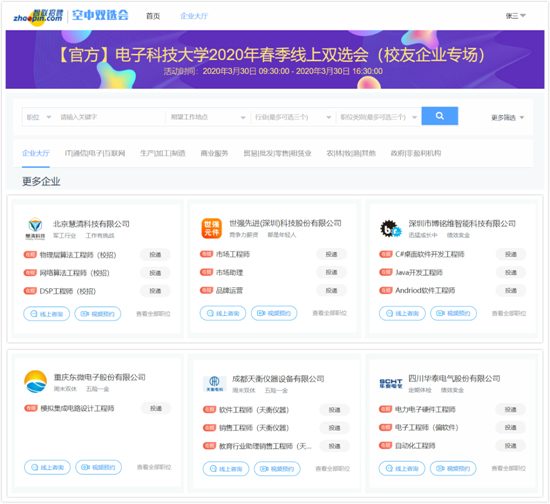Viewport: 550px width, 504px height.
Task: Open 北京慧清科技有限公司 company logo
Action: (x=35, y=228)
